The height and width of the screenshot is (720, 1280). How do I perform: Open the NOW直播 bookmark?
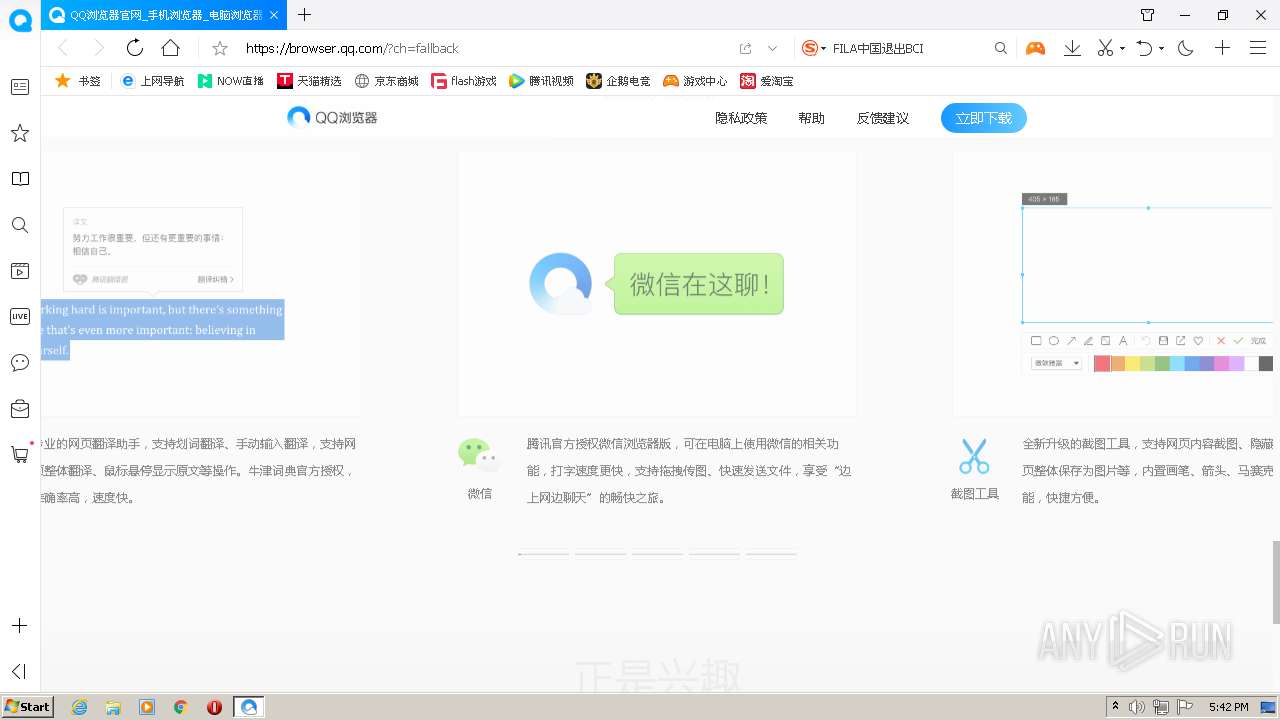pyautogui.click(x=231, y=81)
